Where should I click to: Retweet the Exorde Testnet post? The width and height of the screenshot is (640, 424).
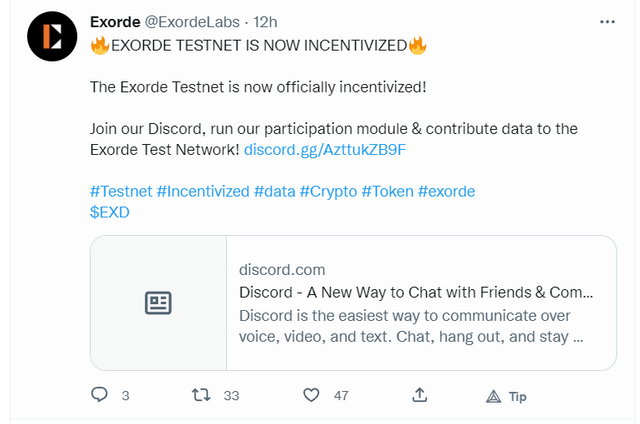coord(199,395)
